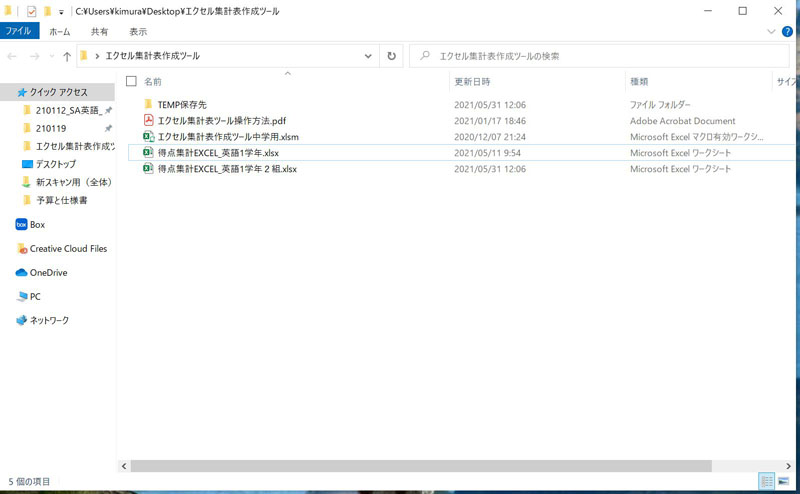Switch to large icons view in status bar

(x=783, y=481)
